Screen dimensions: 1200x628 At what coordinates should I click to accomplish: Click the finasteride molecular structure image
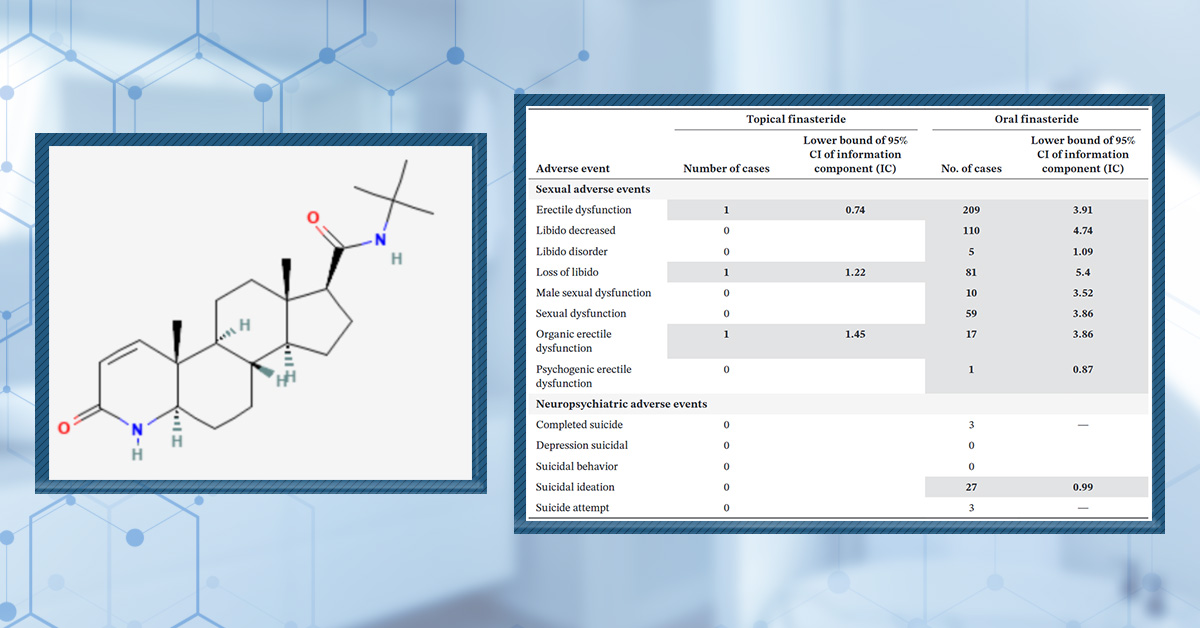point(260,313)
